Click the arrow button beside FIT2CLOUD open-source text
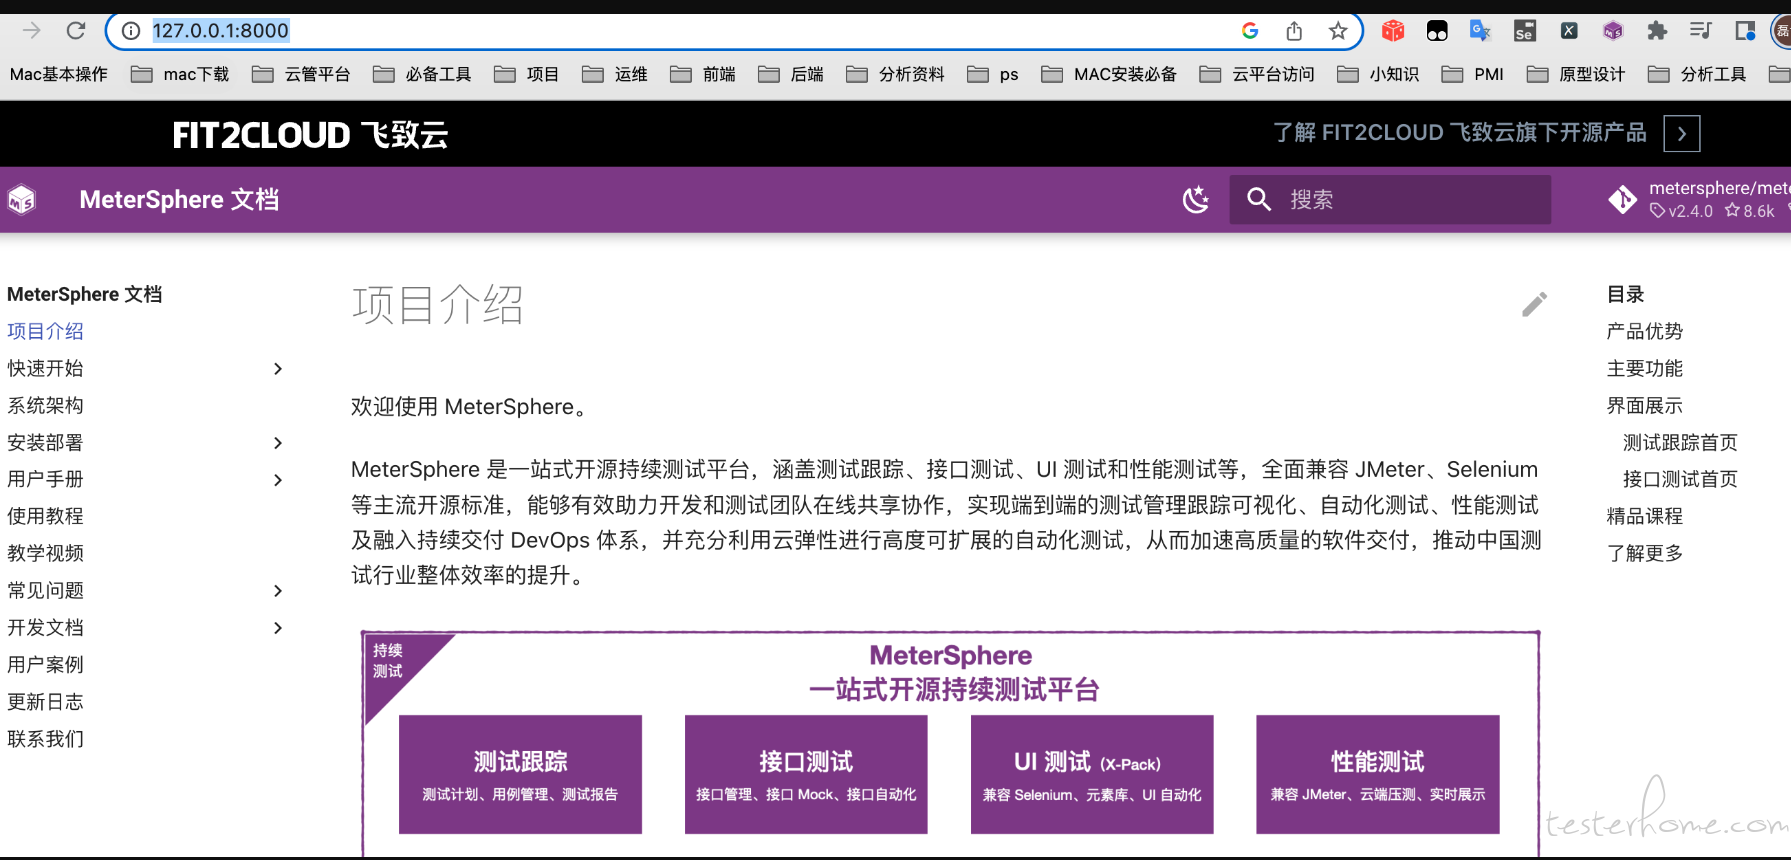Image resolution: width=1791 pixels, height=860 pixels. click(x=1682, y=133)
